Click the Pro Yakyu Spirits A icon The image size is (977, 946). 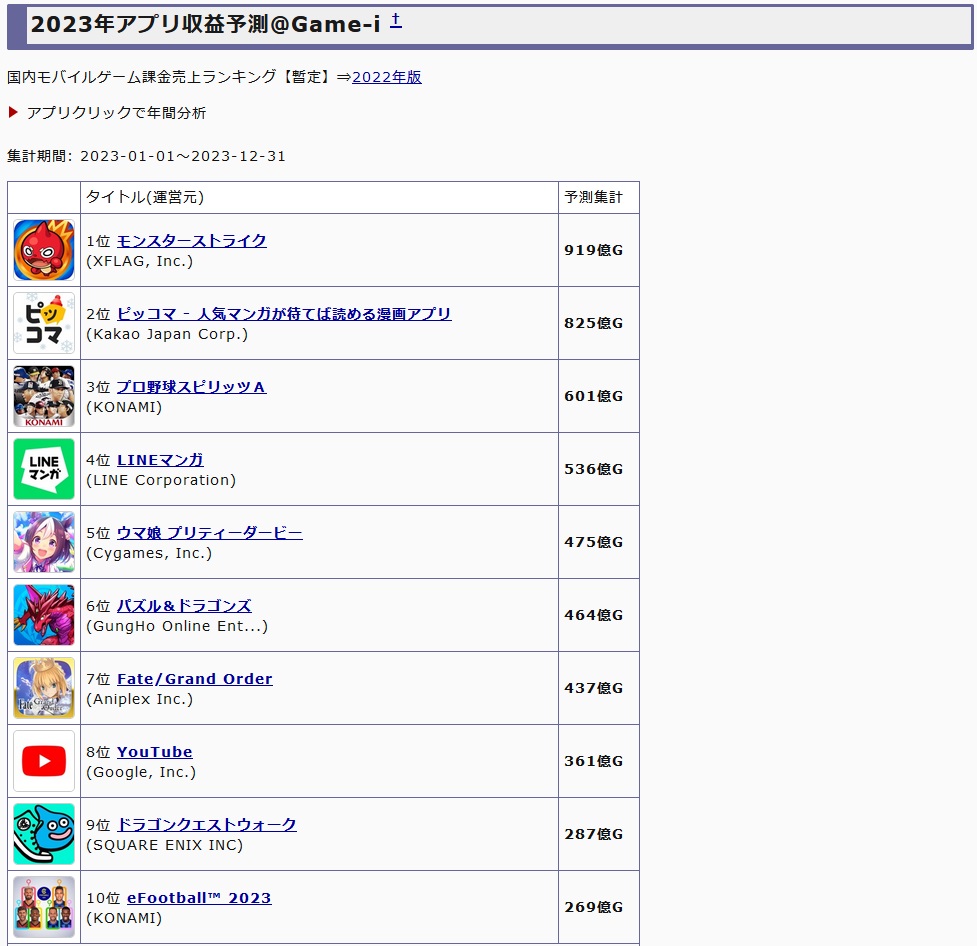(x=44, y=396)
